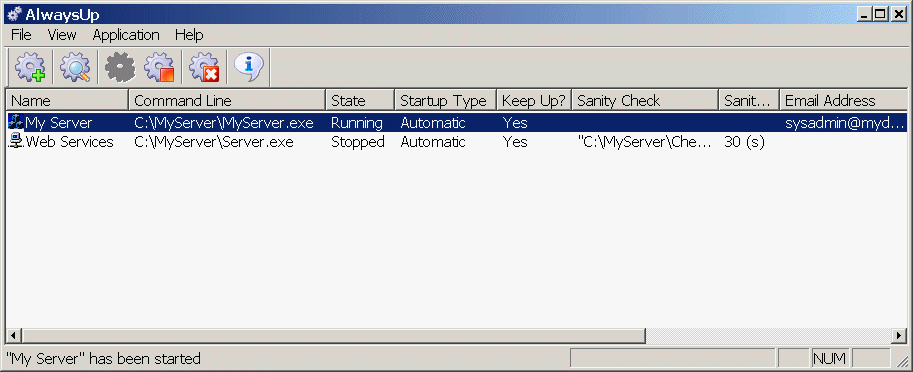Click Automatic in the My Server row
The width and height of the screenshot is (913, 372).
coord(433,123)
